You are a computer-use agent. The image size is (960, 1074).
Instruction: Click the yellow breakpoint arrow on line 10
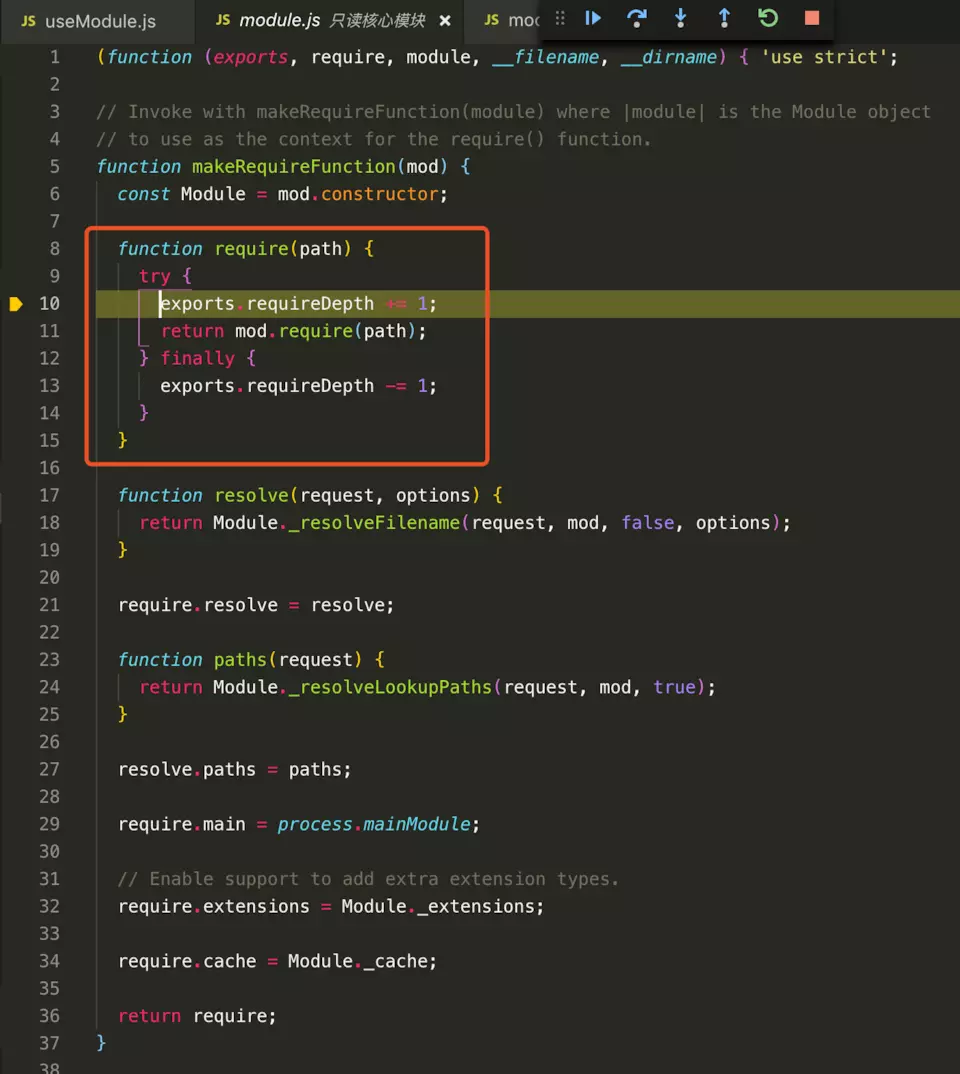pyautogui.click(x=16, y=304)
